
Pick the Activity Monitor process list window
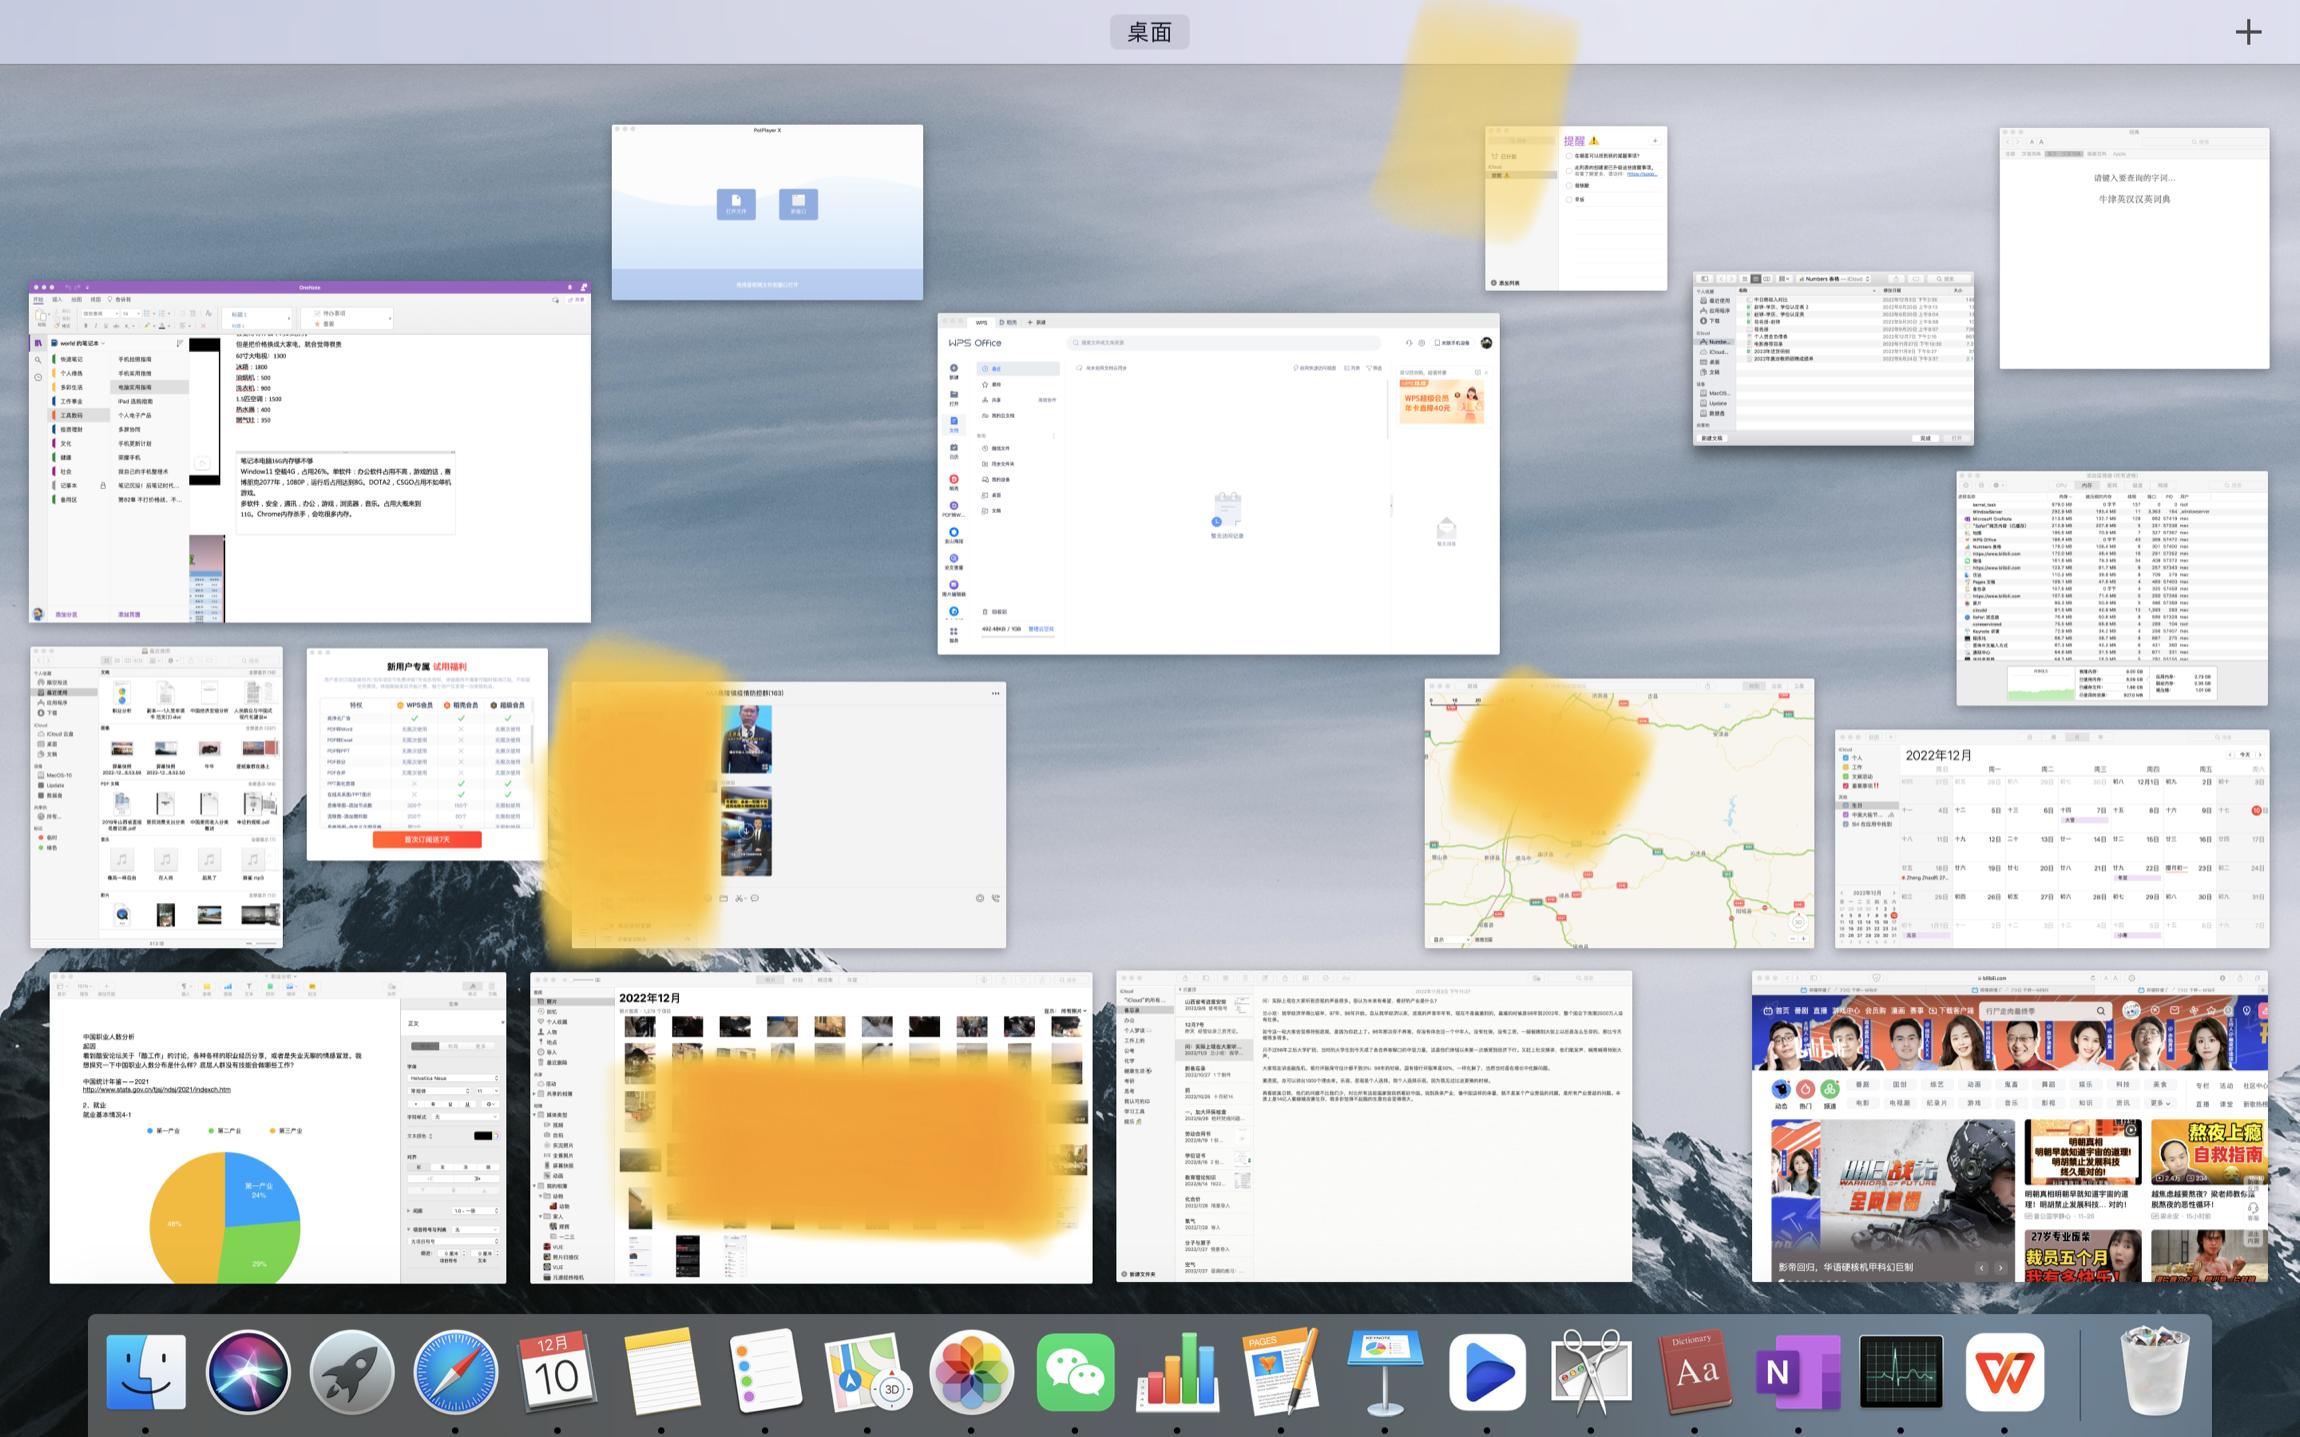[x=2111, y=588]
